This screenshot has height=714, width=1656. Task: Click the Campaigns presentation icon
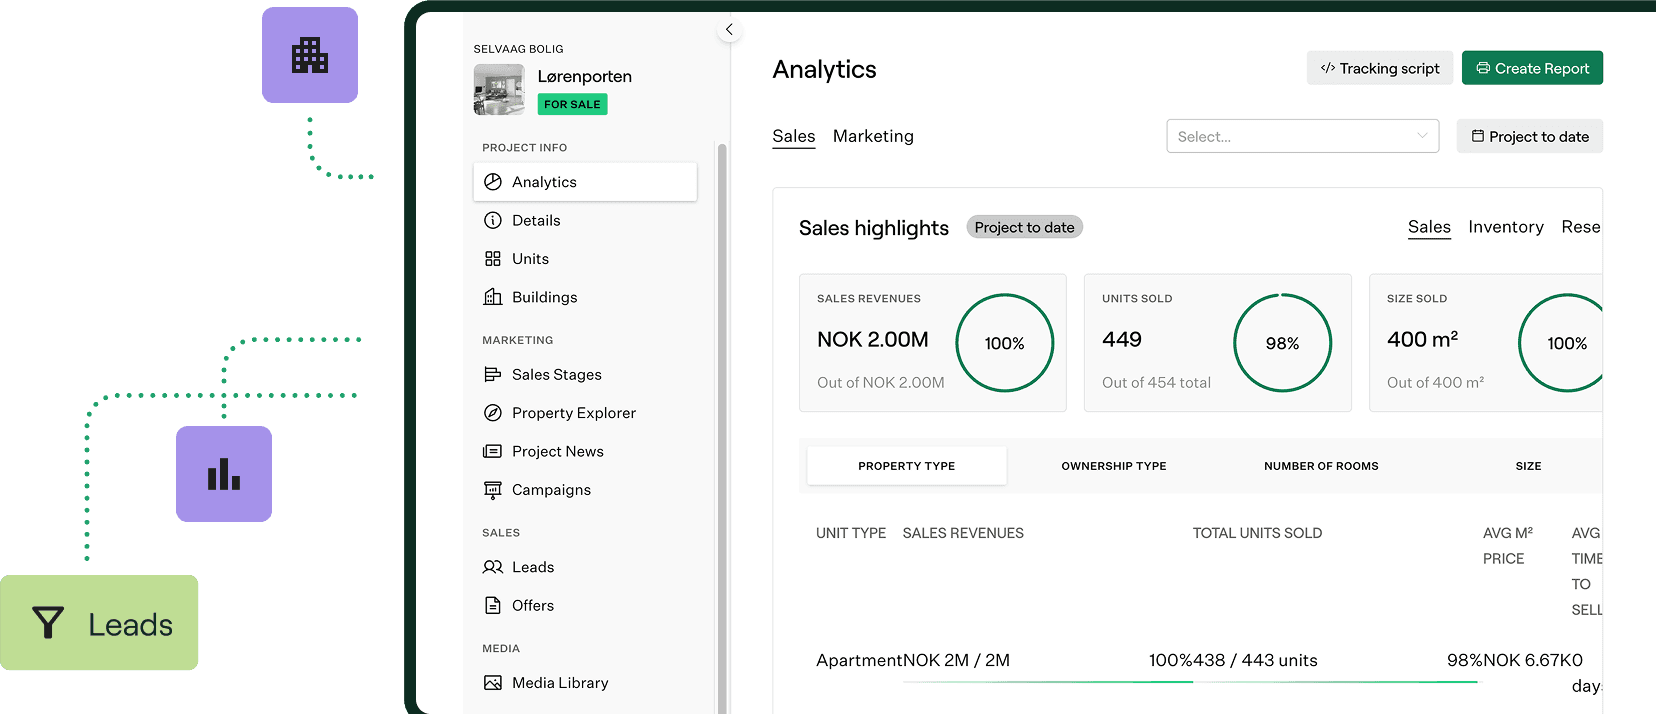(x=493, y=490)
